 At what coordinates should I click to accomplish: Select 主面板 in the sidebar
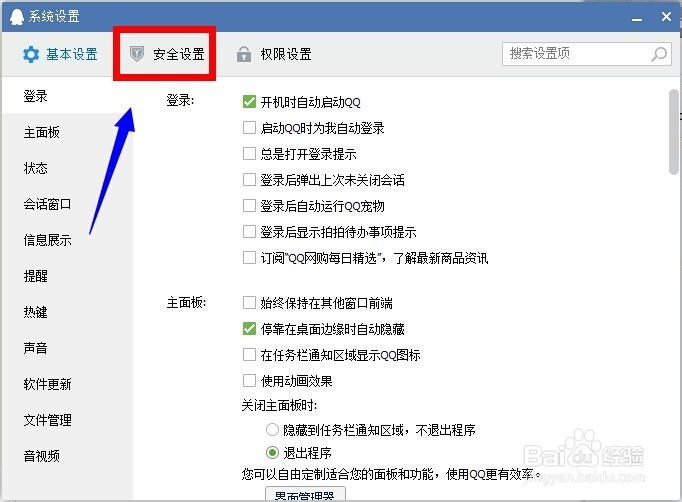pos(67,132)
